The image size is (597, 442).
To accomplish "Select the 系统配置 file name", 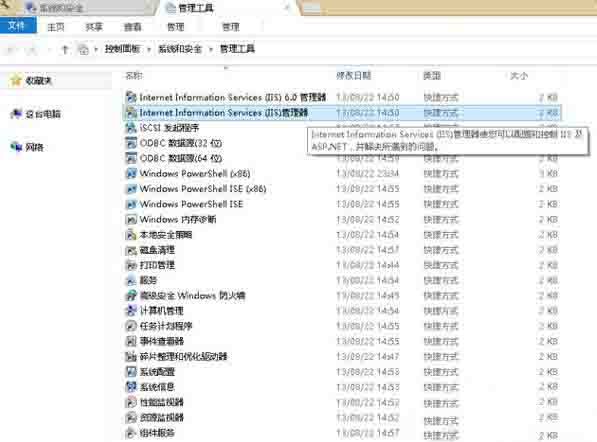I will [157, 372].
